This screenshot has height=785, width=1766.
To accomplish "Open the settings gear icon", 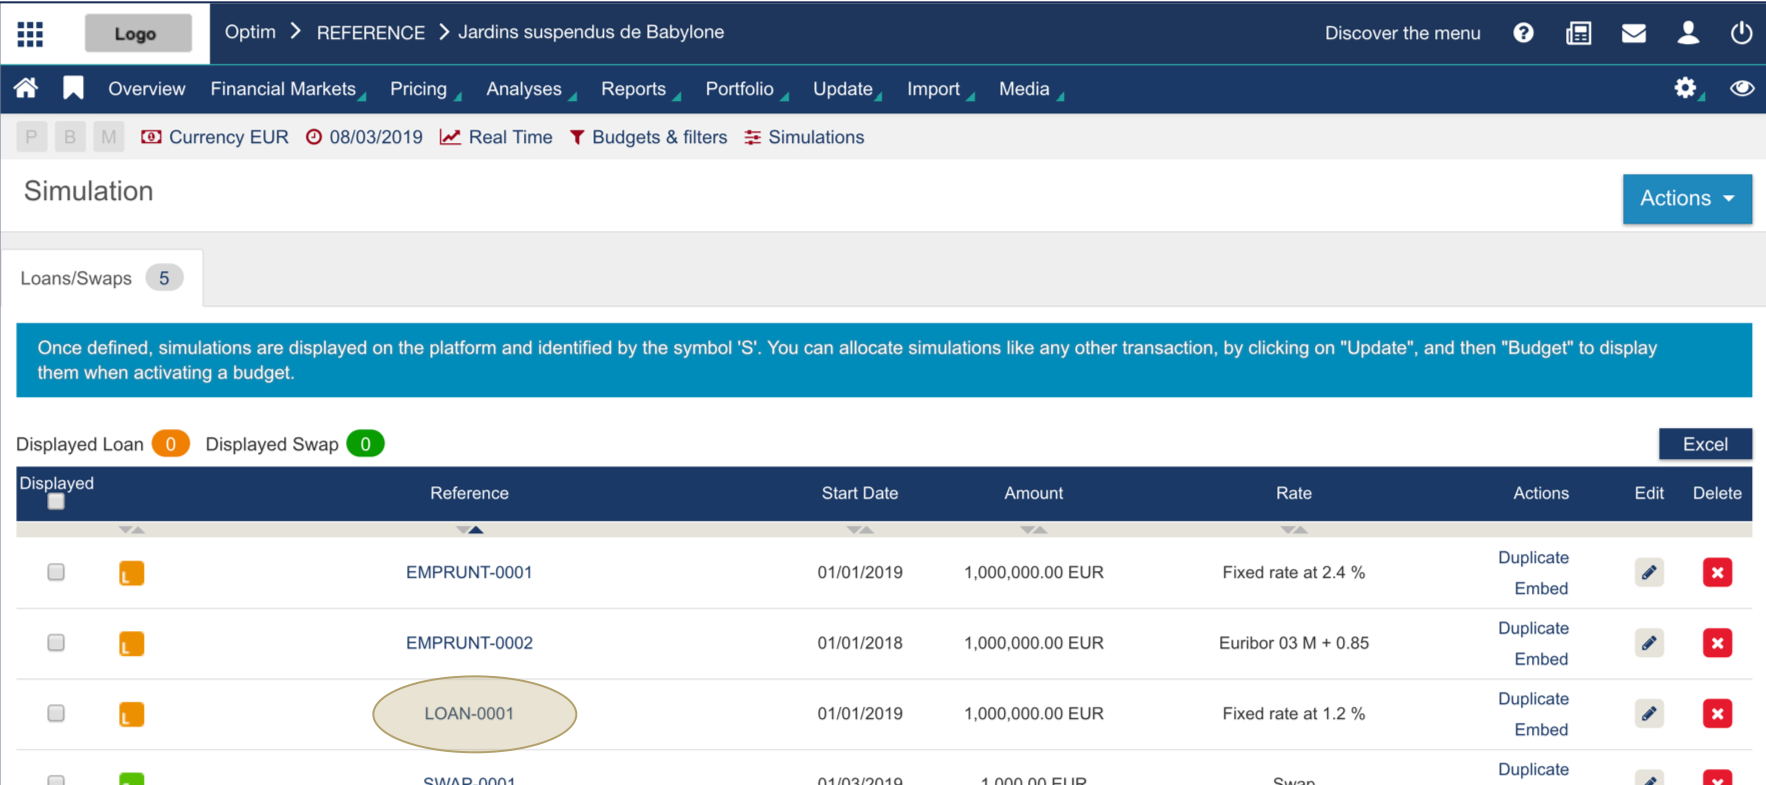I will (1685, 88).
